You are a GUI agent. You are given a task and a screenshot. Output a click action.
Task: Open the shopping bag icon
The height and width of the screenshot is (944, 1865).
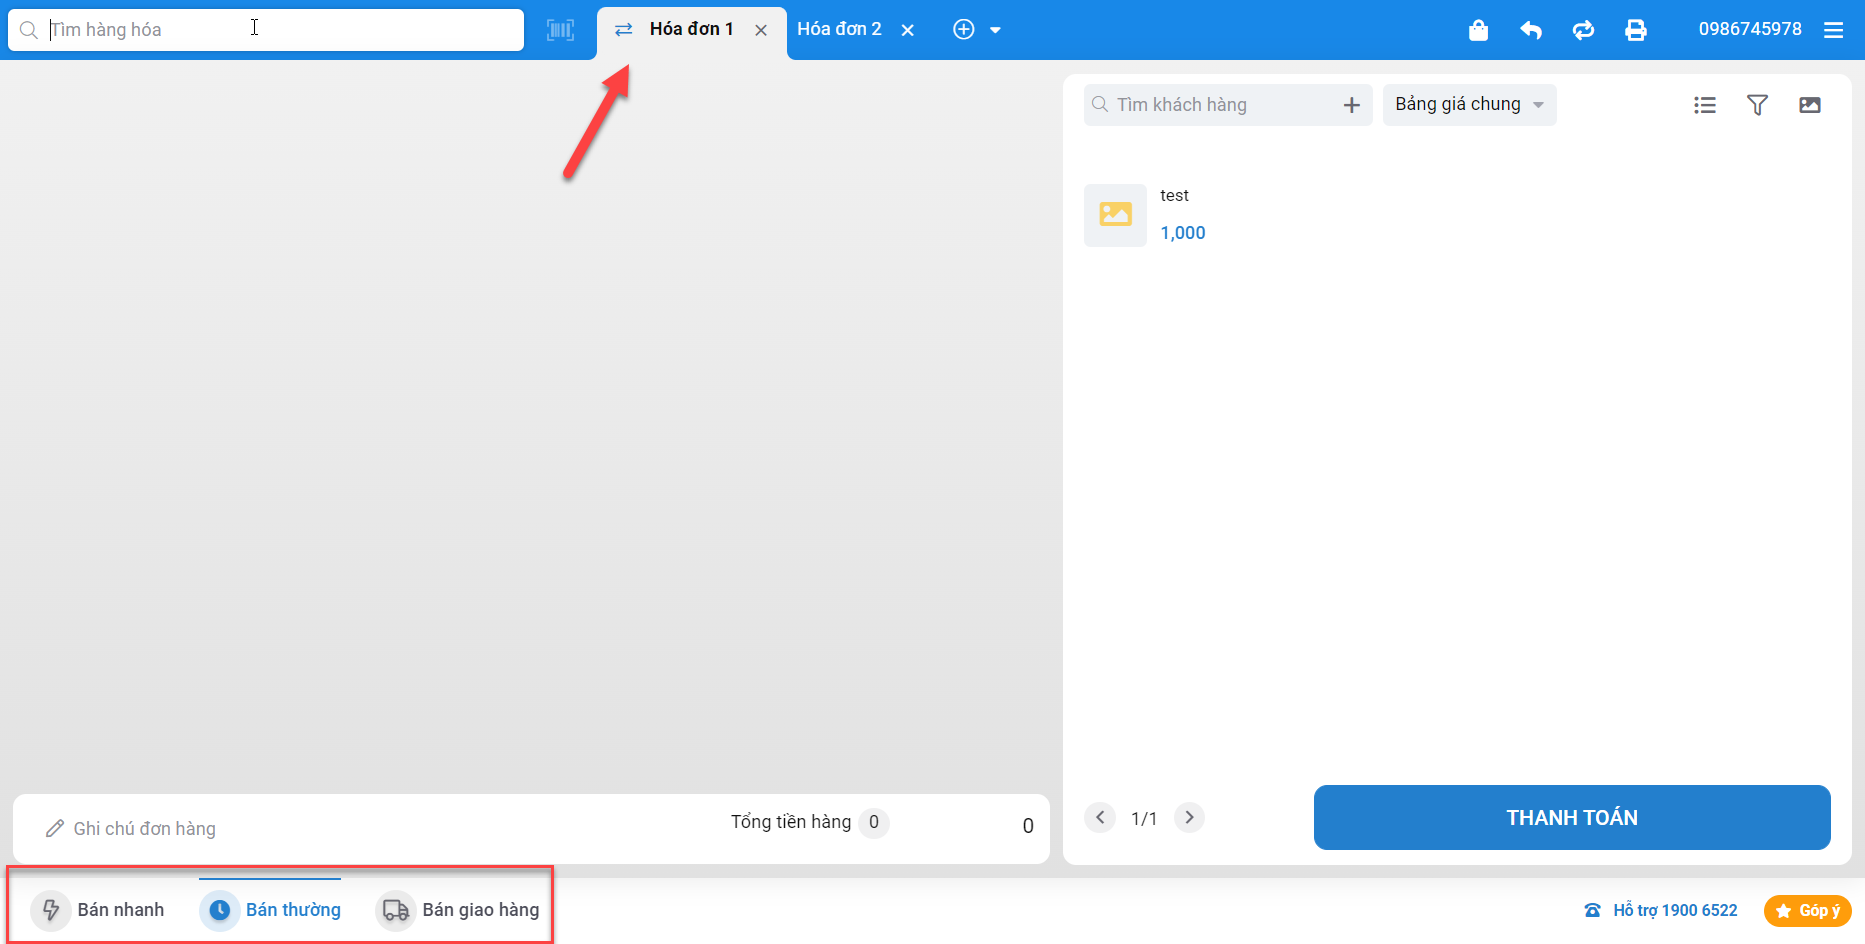point(1478,30)
